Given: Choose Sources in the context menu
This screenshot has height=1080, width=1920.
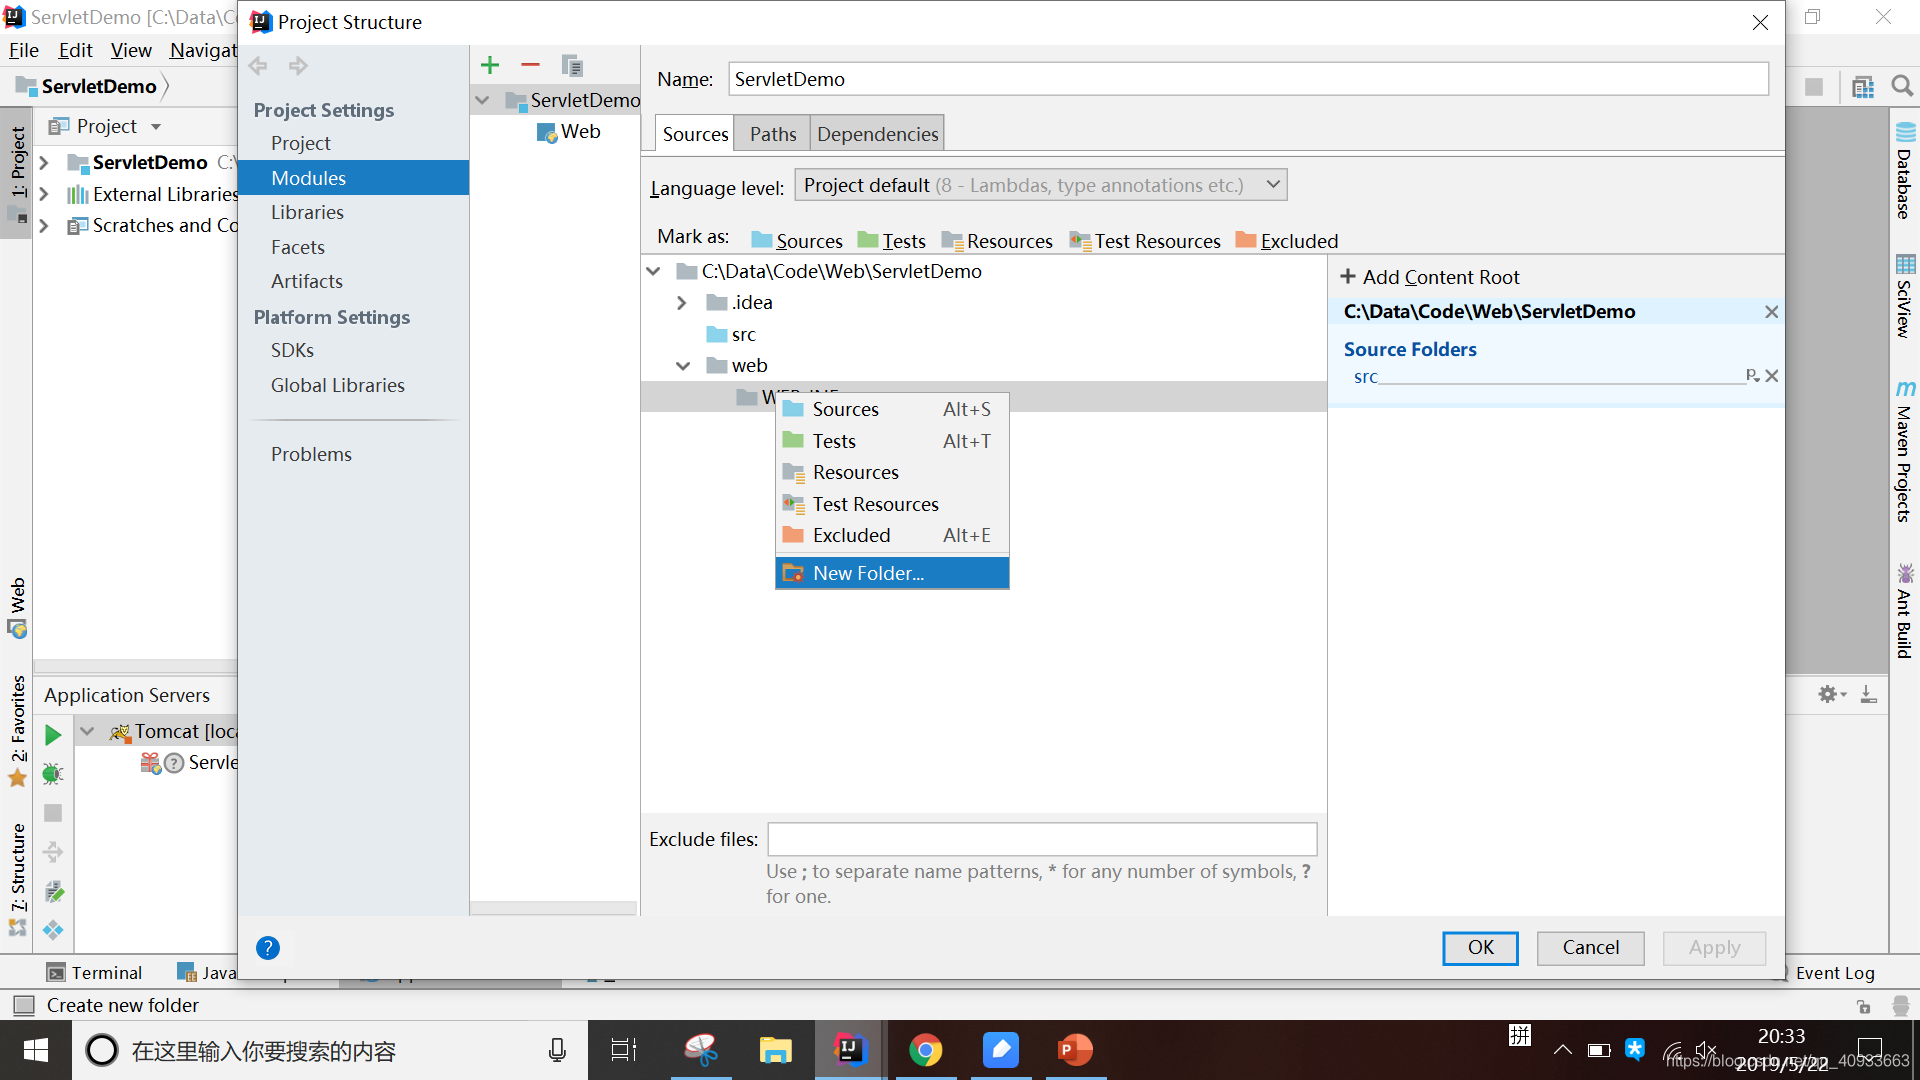Looking at the screenshot, I should (x=892, y=409).
